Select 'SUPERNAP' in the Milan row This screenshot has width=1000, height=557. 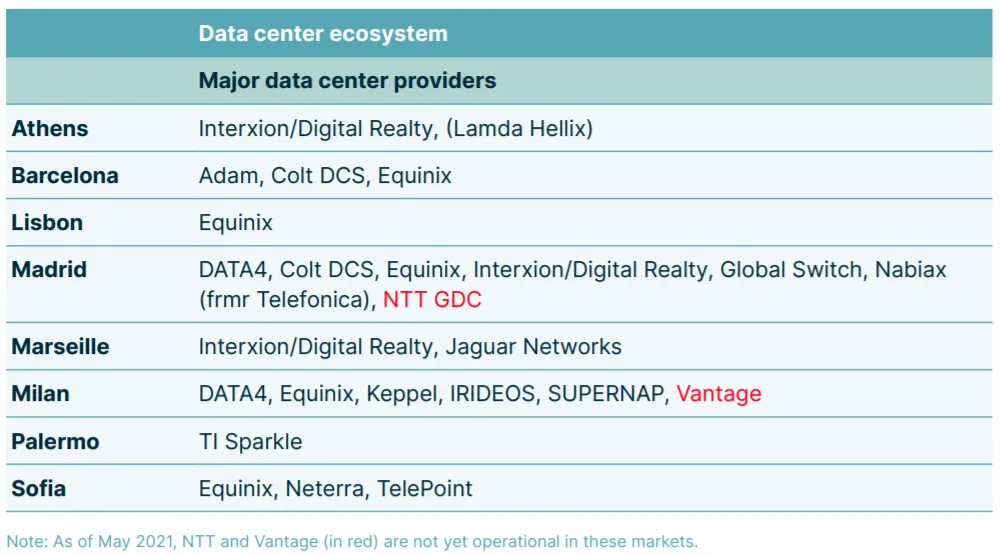[608, 394]
